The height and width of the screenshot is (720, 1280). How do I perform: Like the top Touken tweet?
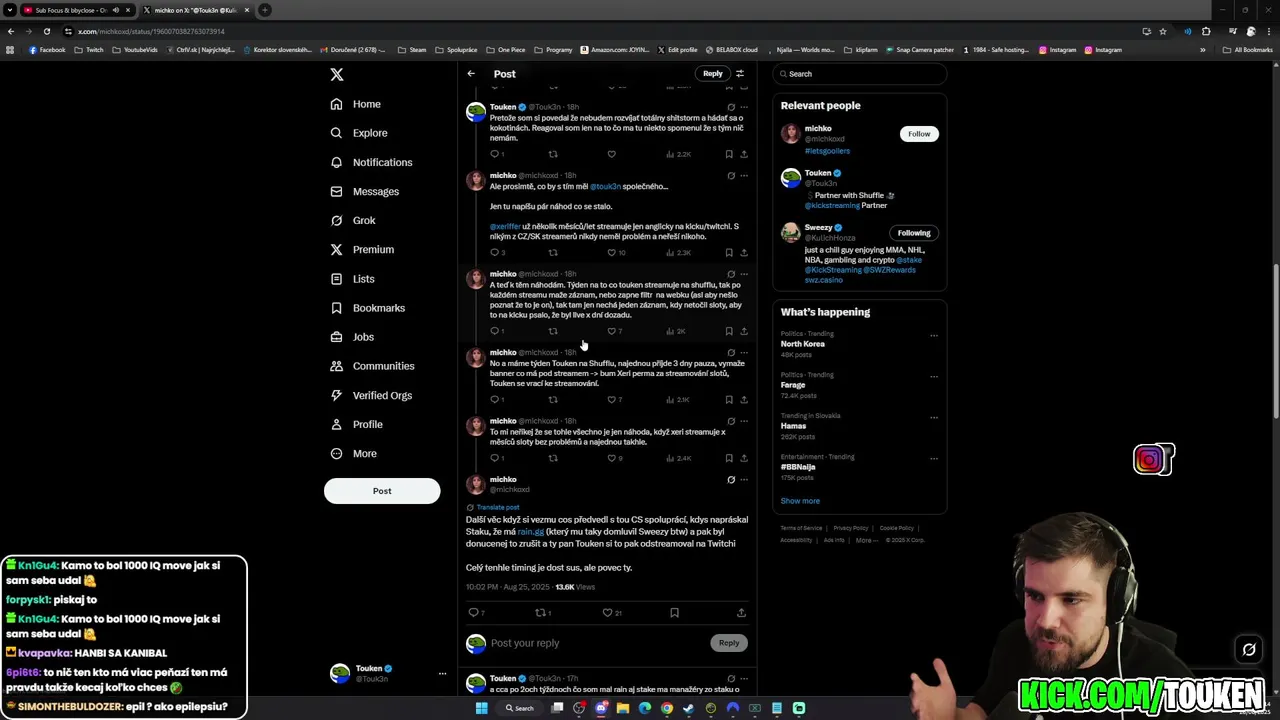[611, 154]
